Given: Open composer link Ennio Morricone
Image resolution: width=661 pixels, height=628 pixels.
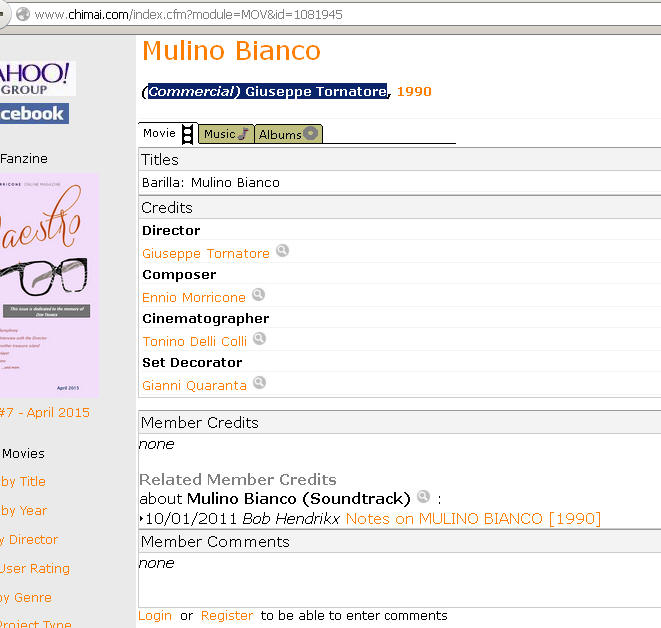Looking at the screenshot, I should pos(194,298).
